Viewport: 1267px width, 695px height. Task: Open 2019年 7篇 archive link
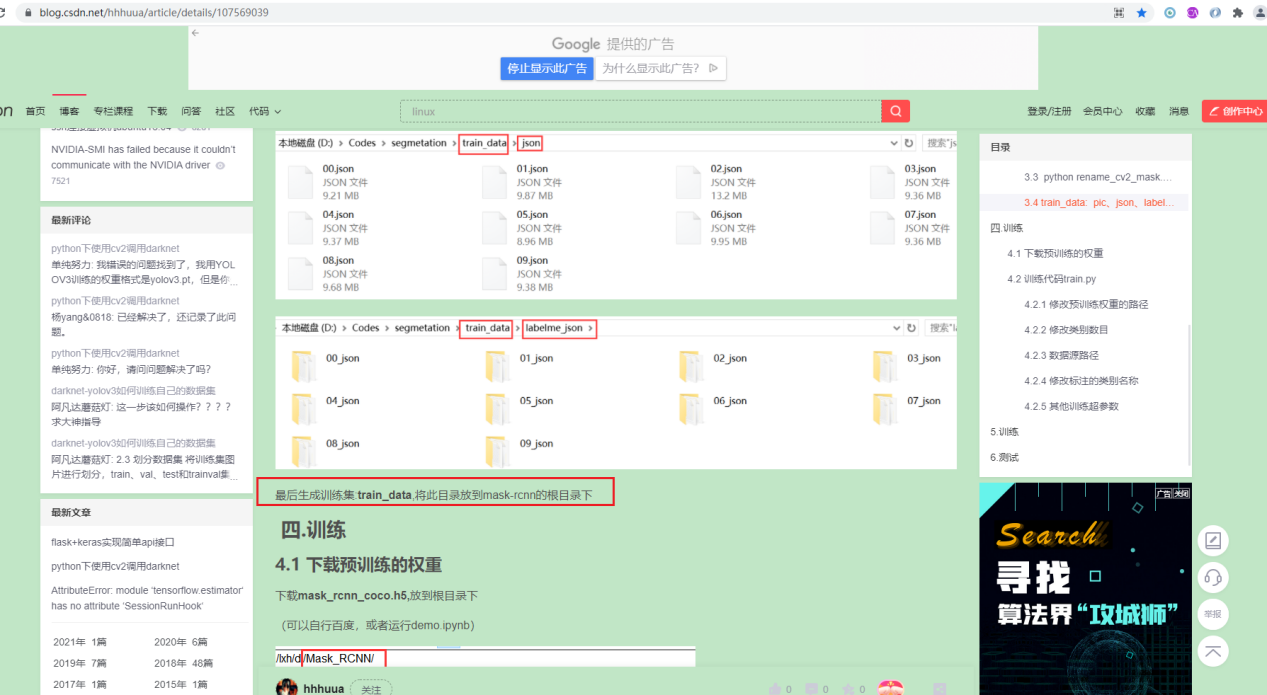81,663
